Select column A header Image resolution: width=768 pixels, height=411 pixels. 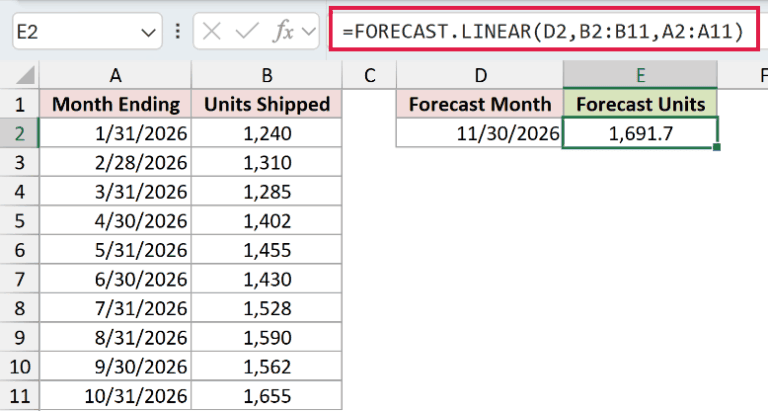[x=115, y=75]
